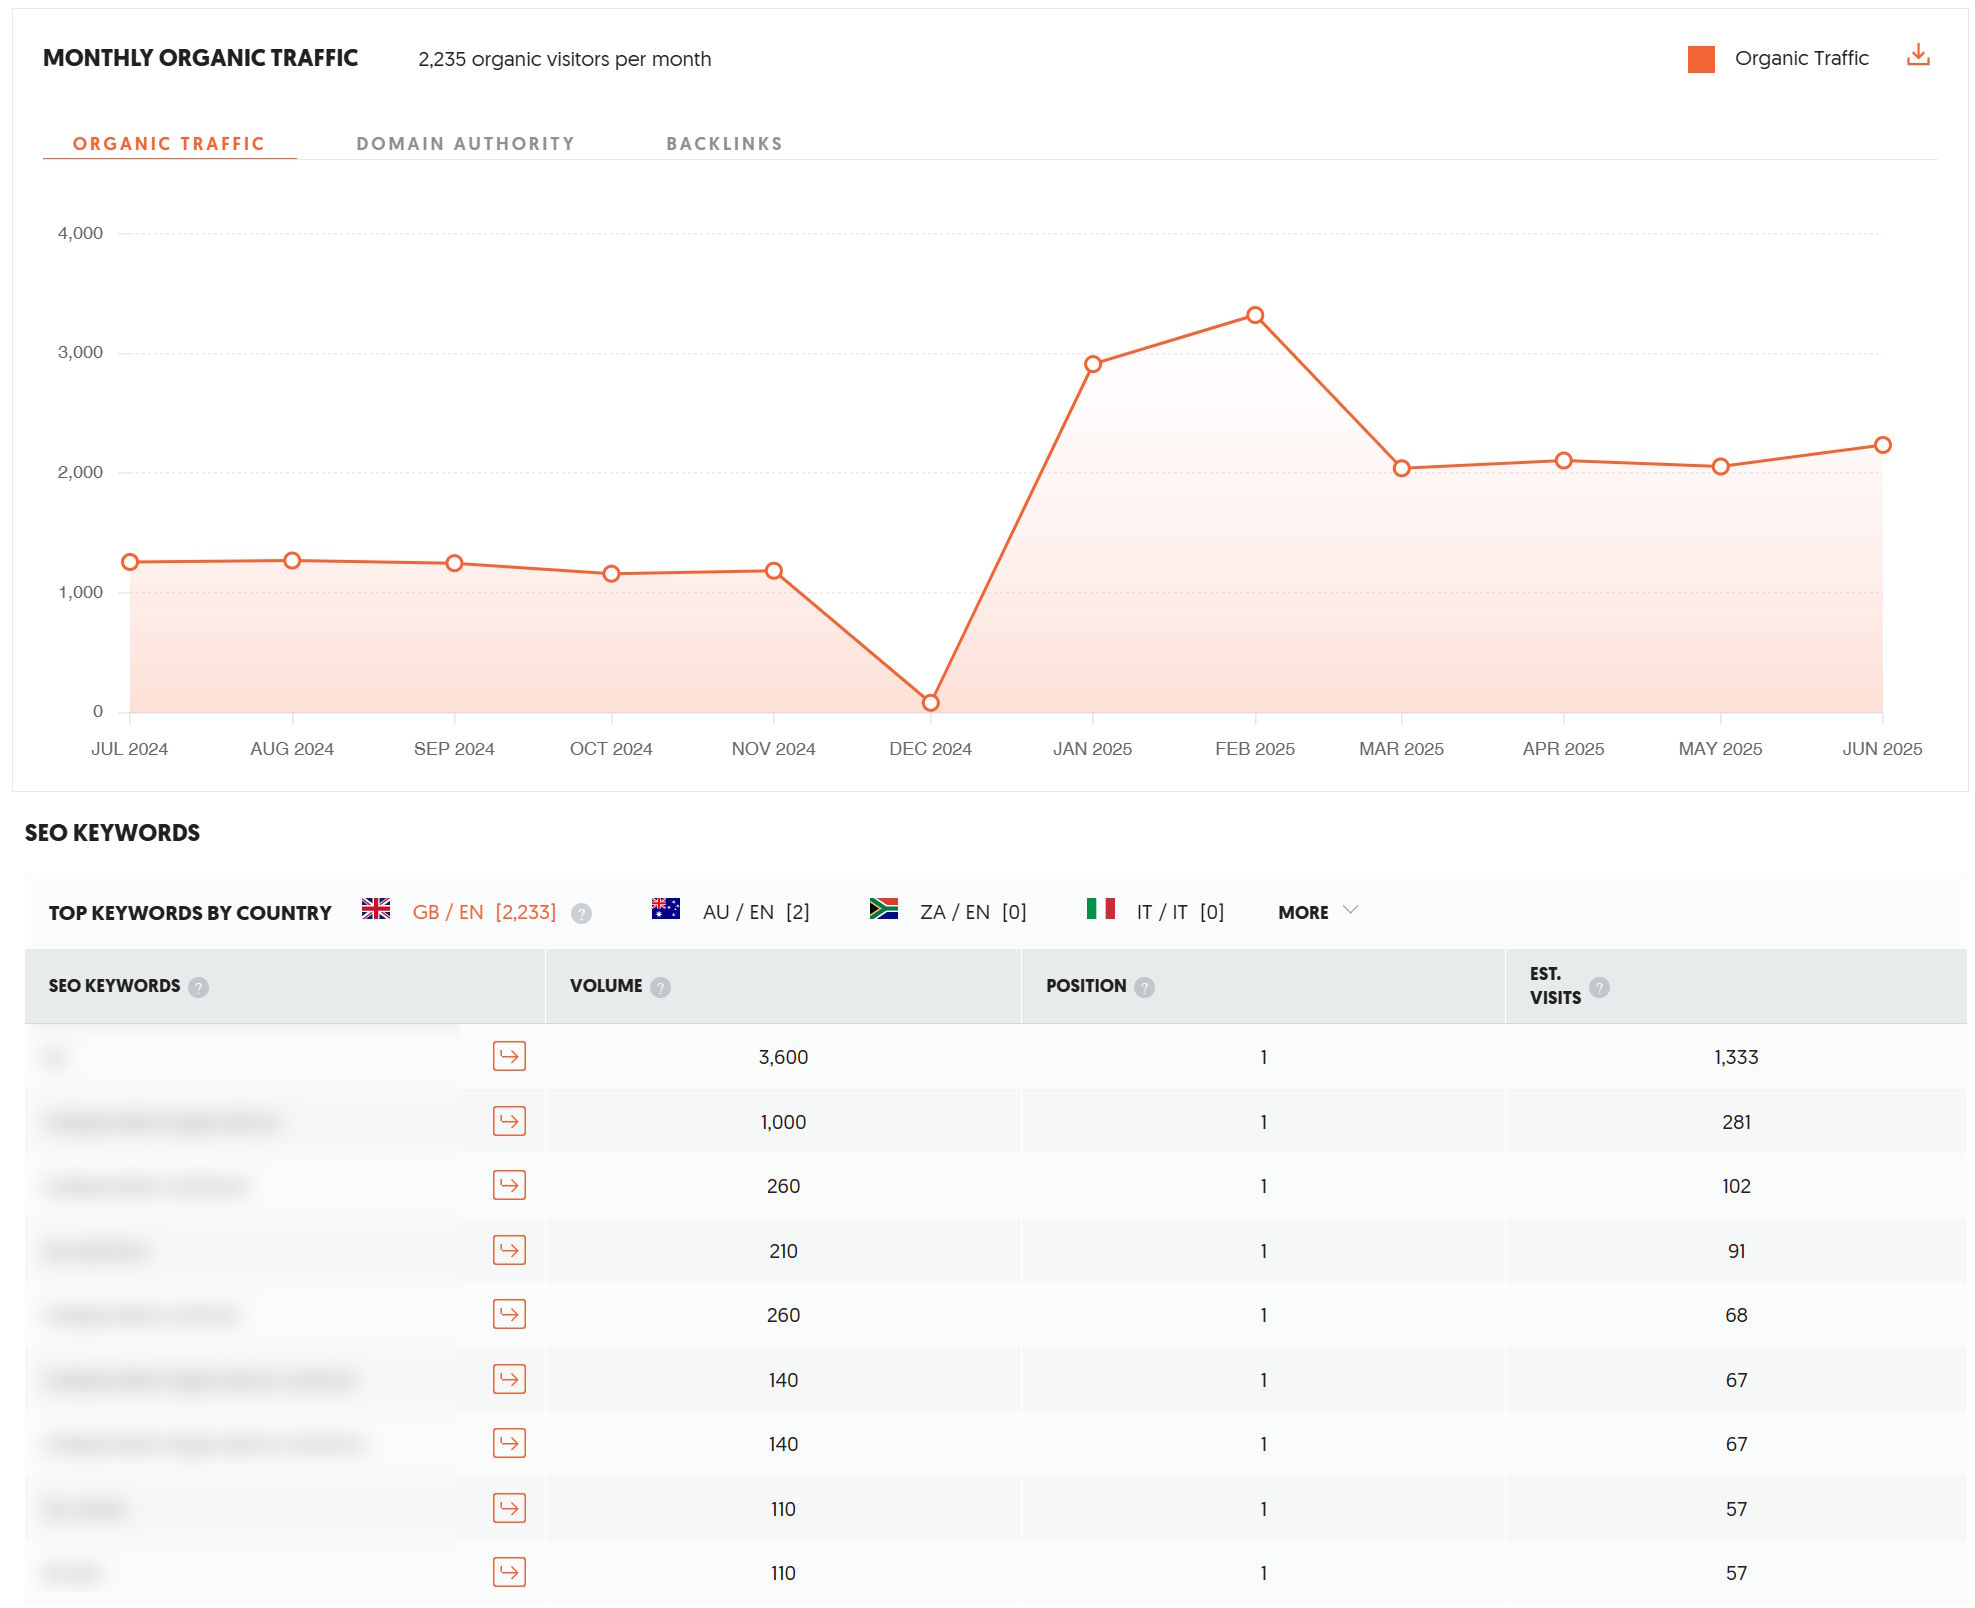
Task: Click help icon beside Est. Visits header
Action: coord(1599,987)
